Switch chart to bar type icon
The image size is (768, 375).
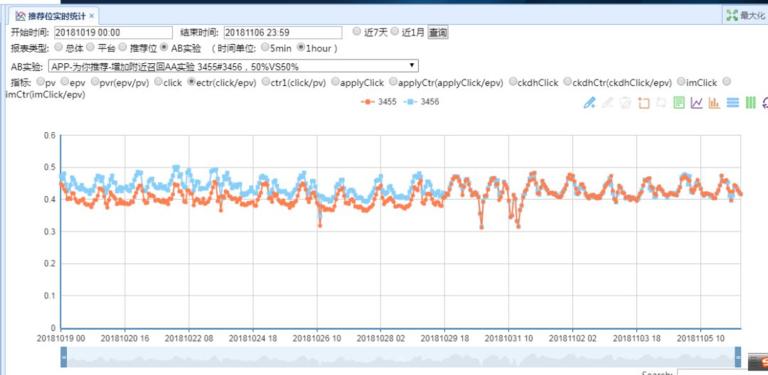click(x=714, y=103)
